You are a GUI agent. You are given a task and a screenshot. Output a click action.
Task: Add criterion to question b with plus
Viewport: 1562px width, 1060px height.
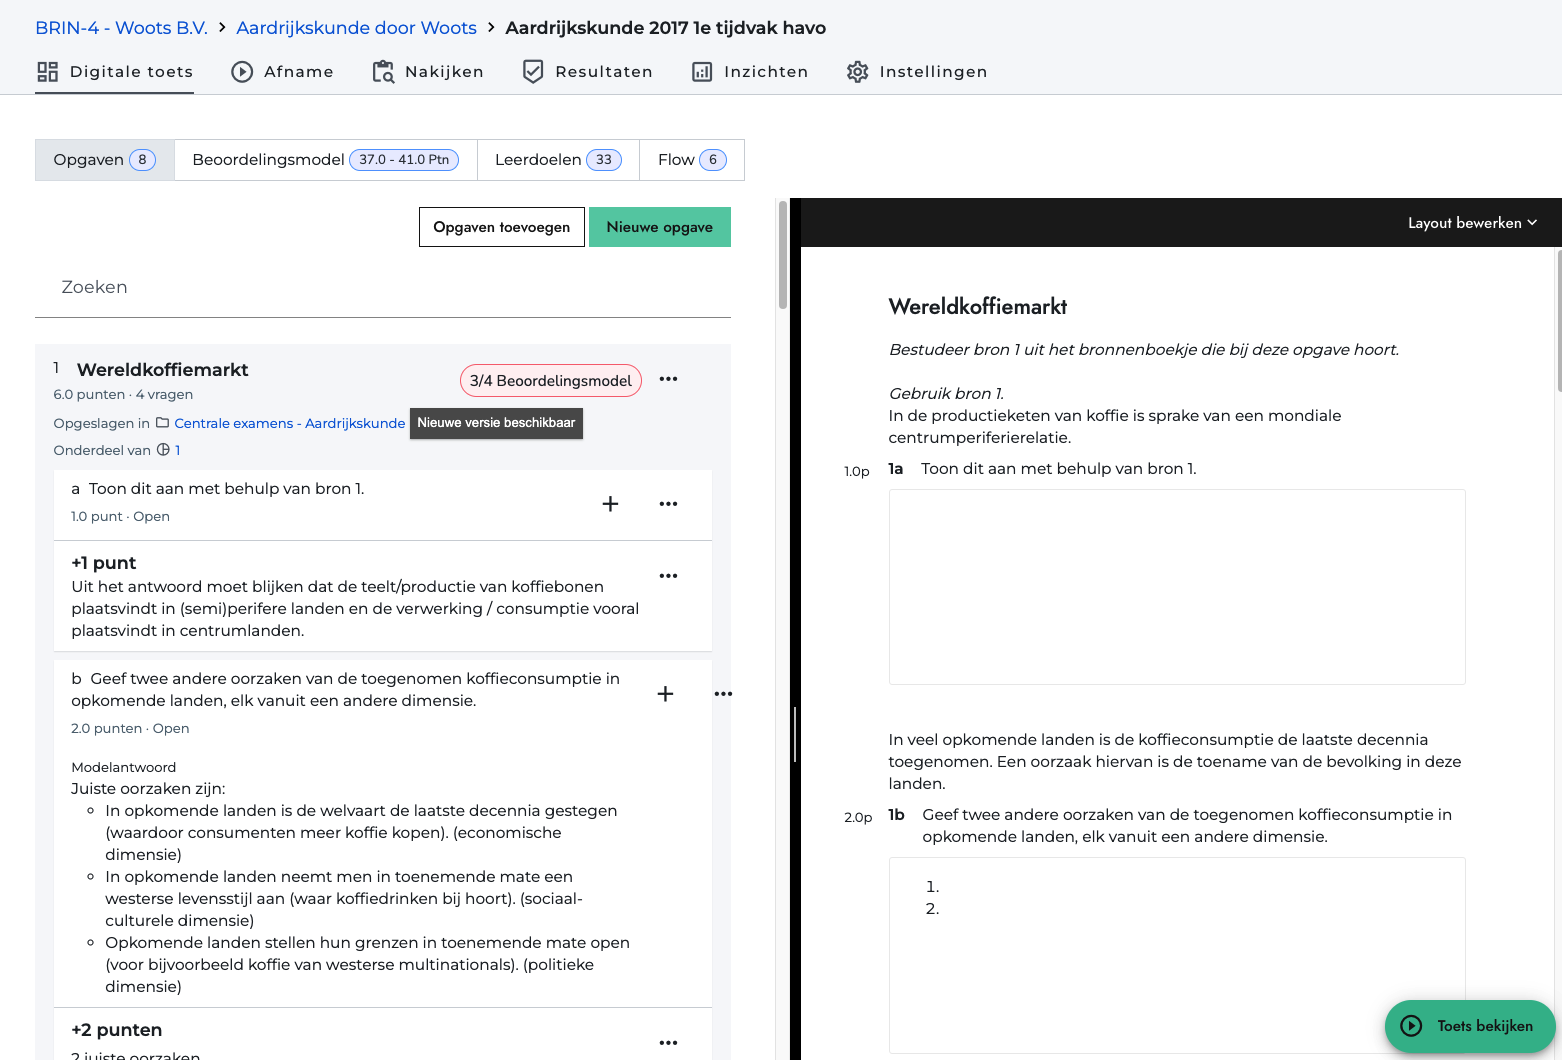(665, 694)
